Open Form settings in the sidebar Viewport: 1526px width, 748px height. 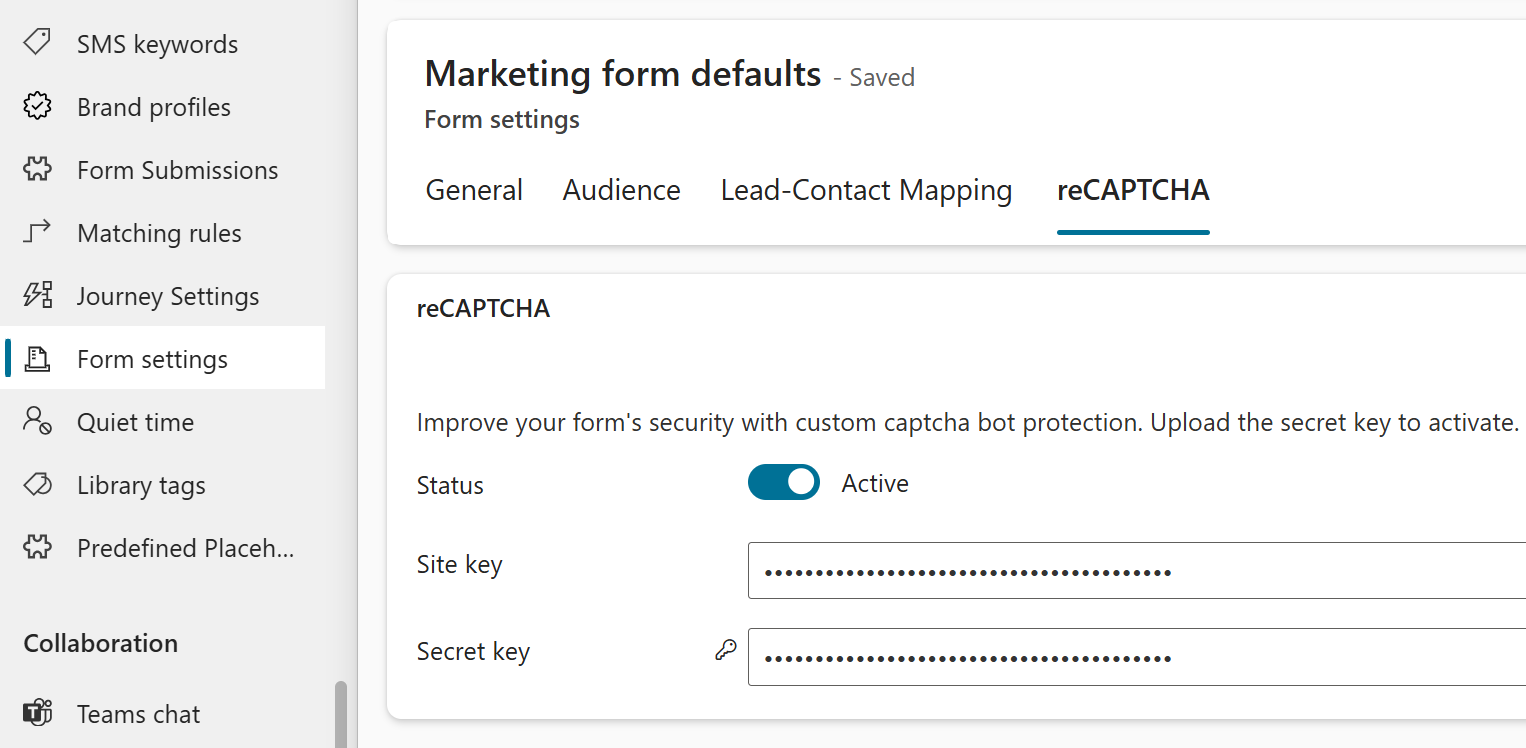152,359
